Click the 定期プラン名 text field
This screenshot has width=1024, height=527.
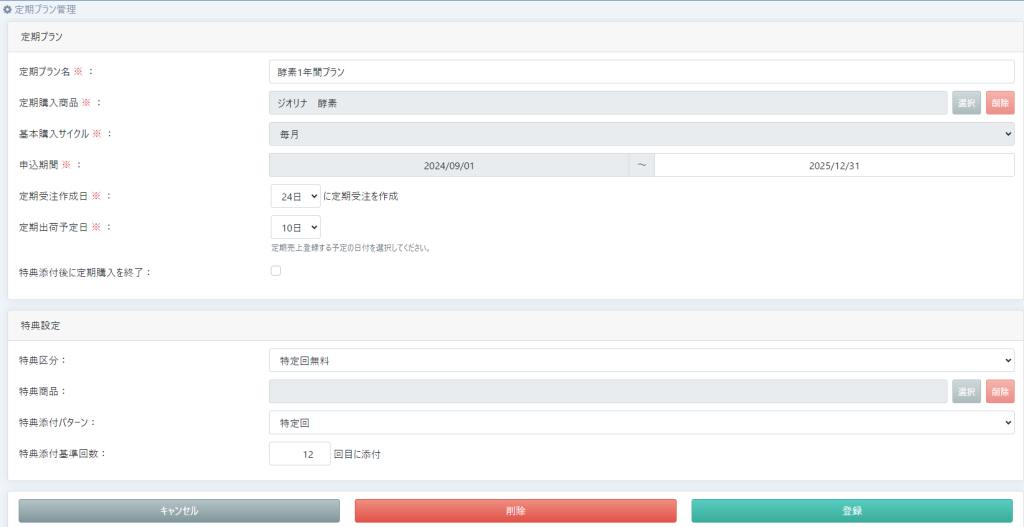pyautogui.click(x=641, y=72)
